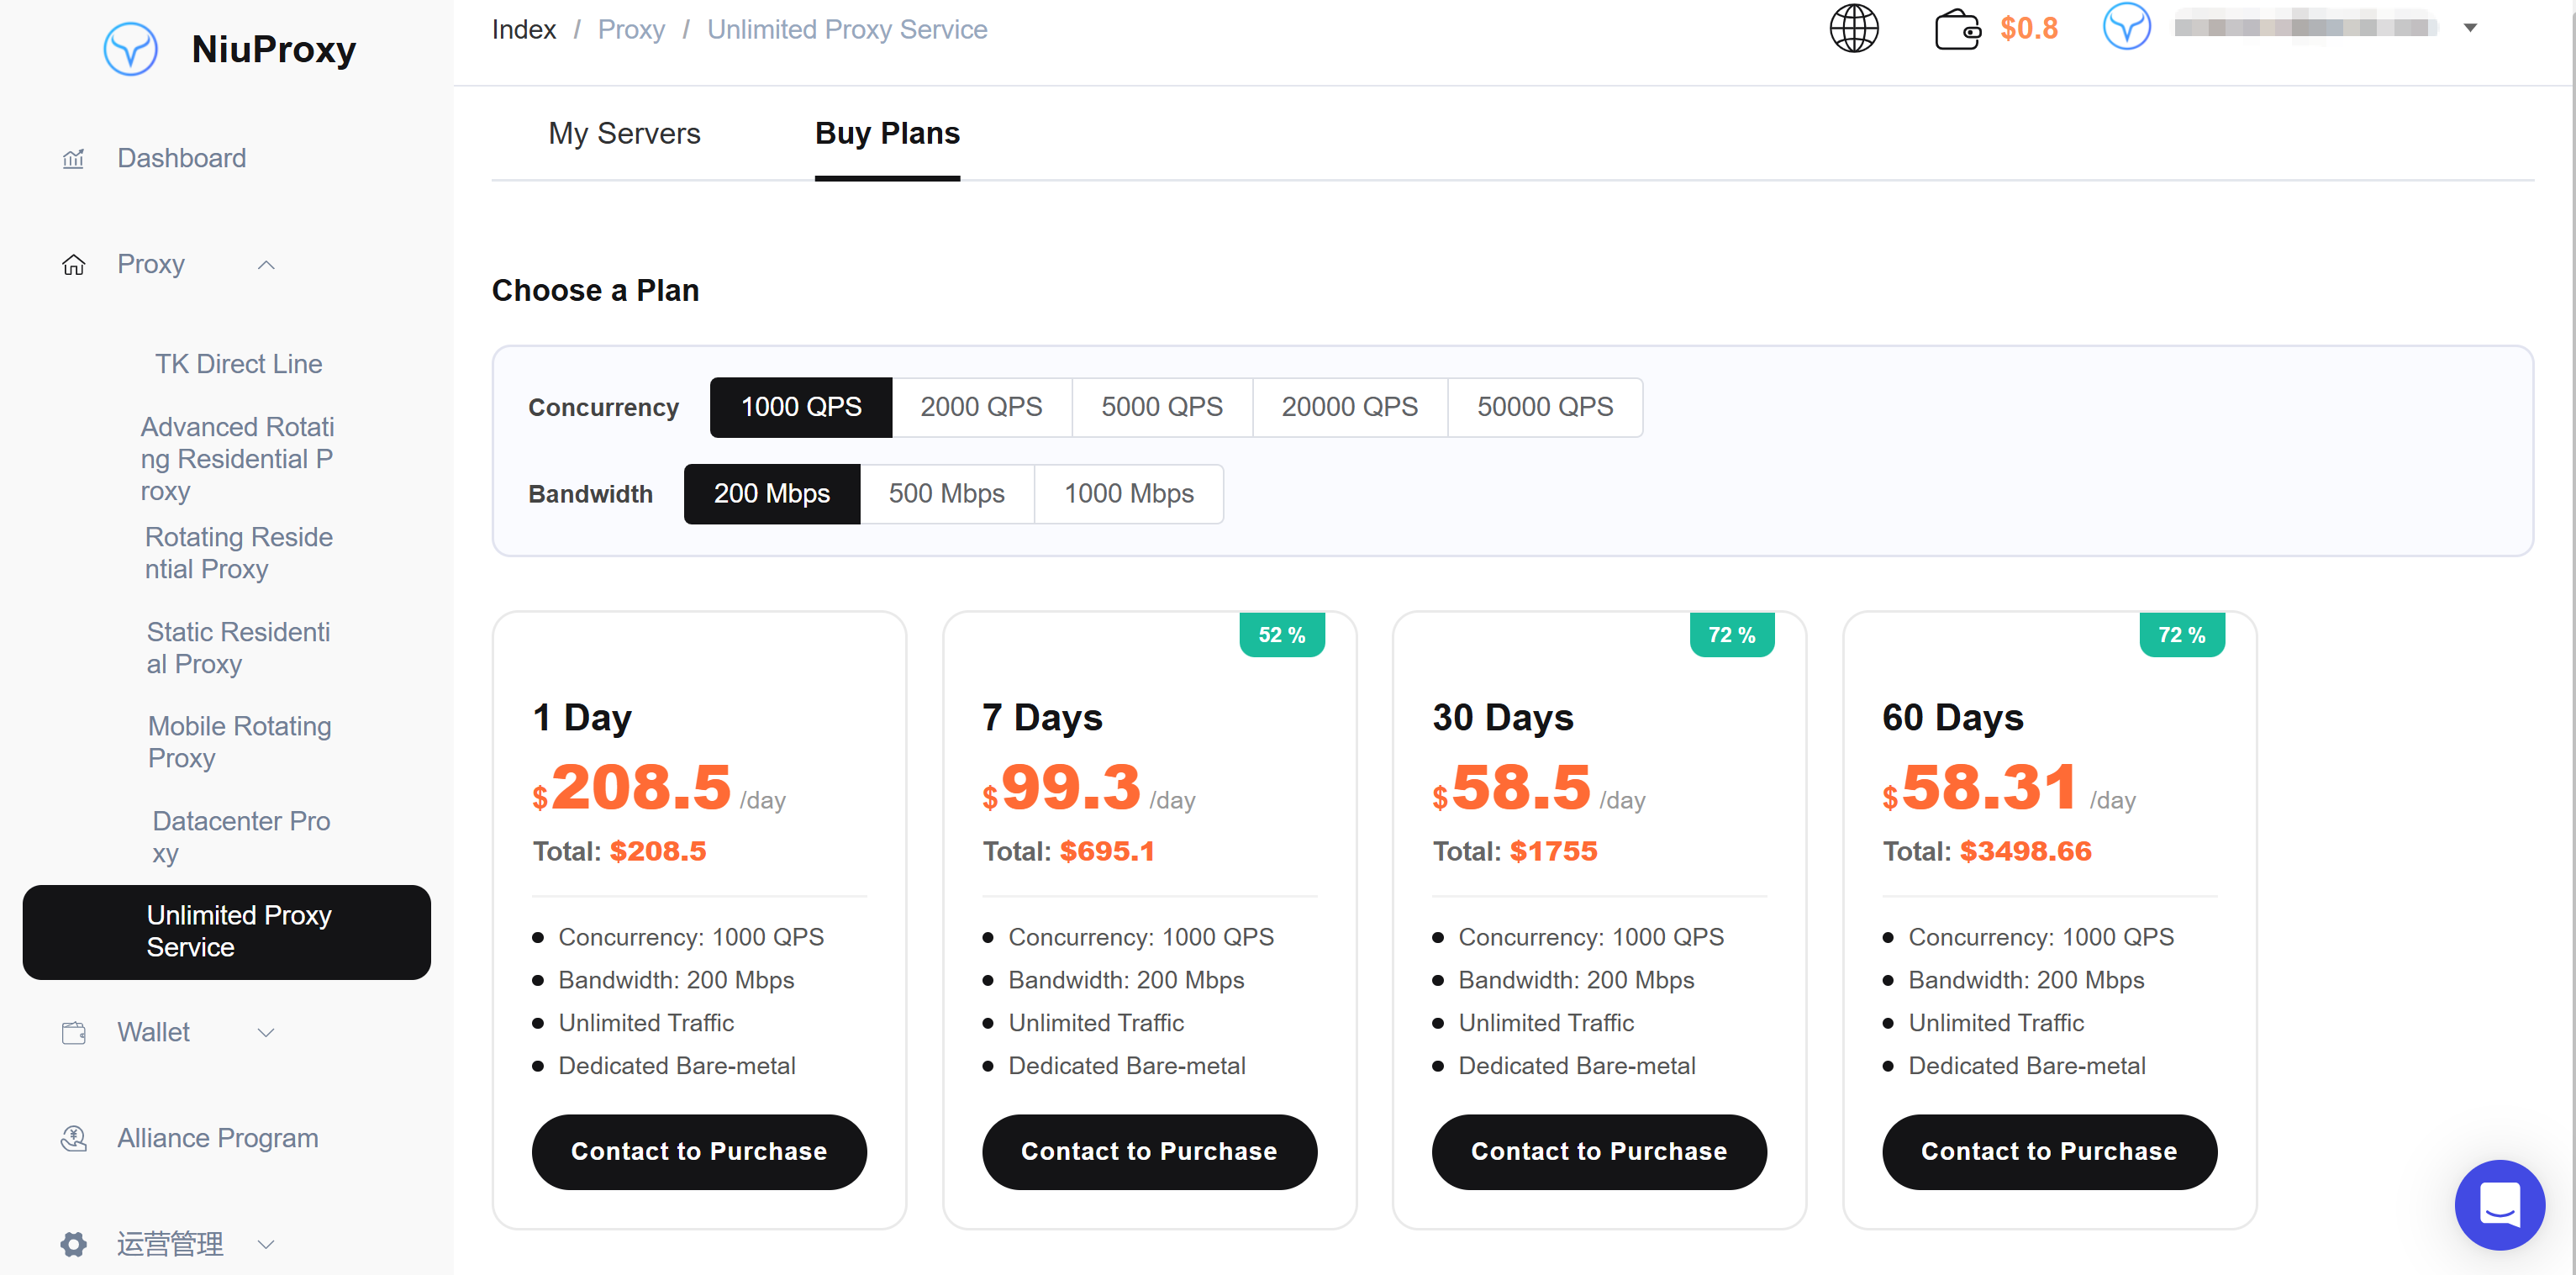The width and height of the screenshot is (2576, 1275).
Task: Click the gear icon beside 运营管理
Action: [x=73, y=1244]
